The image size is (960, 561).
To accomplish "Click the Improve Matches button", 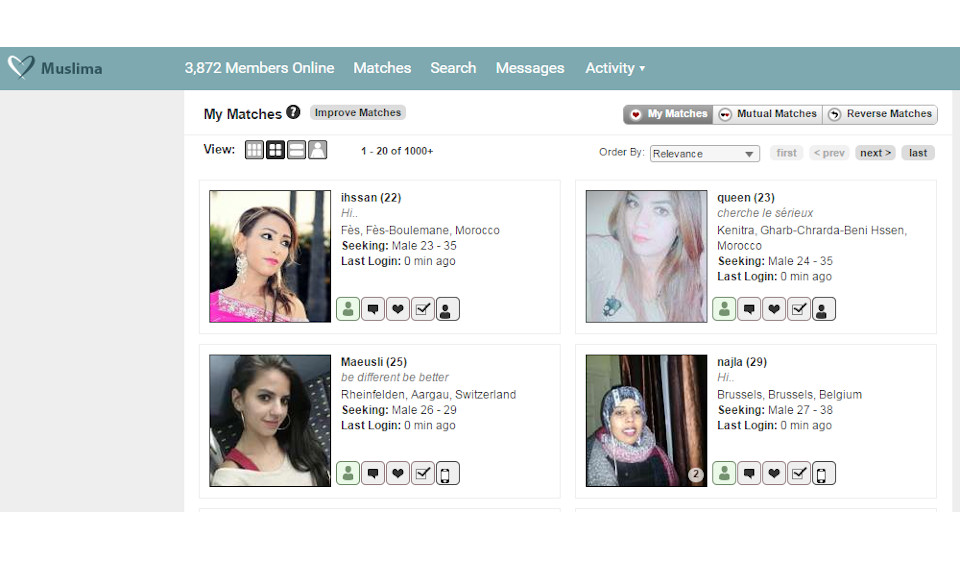I will [x=358, y=113].
